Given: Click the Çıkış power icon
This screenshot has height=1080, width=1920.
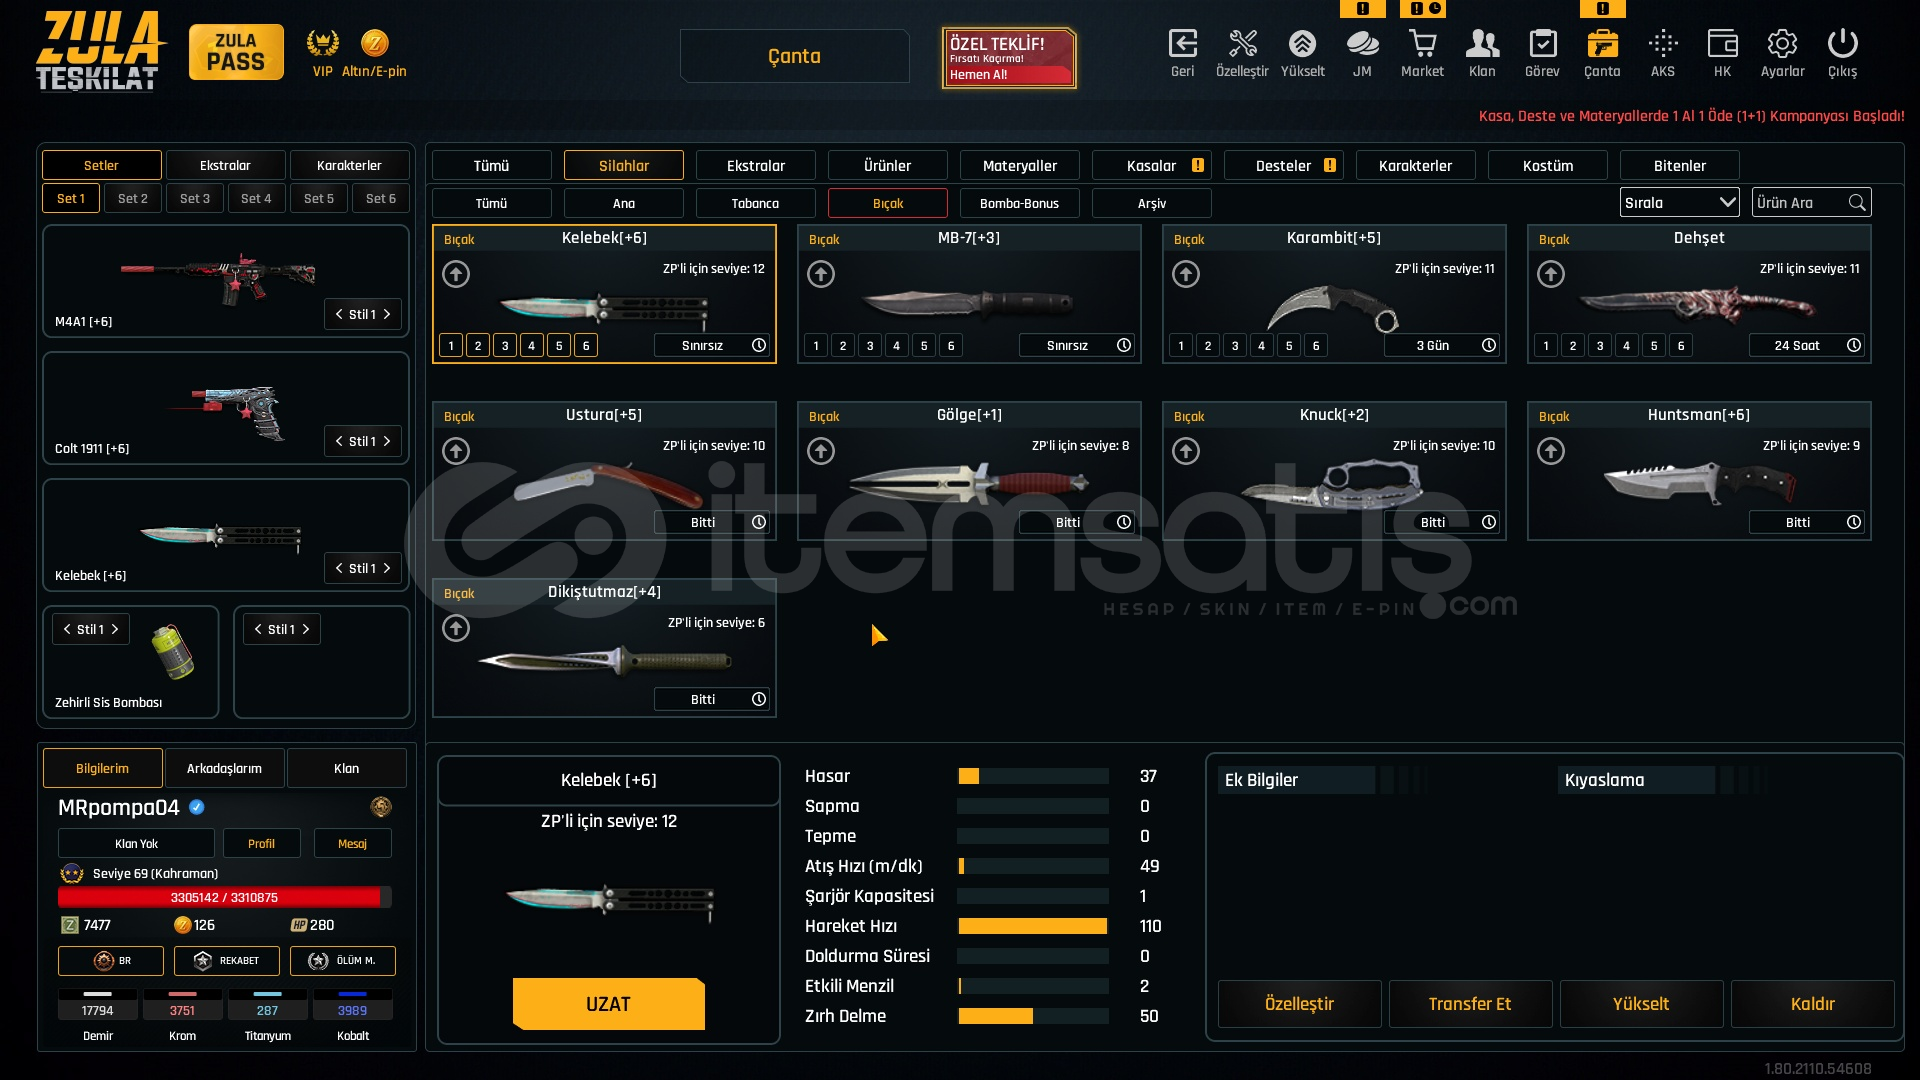Looking at the screenshot, I should coord(1842,45).
